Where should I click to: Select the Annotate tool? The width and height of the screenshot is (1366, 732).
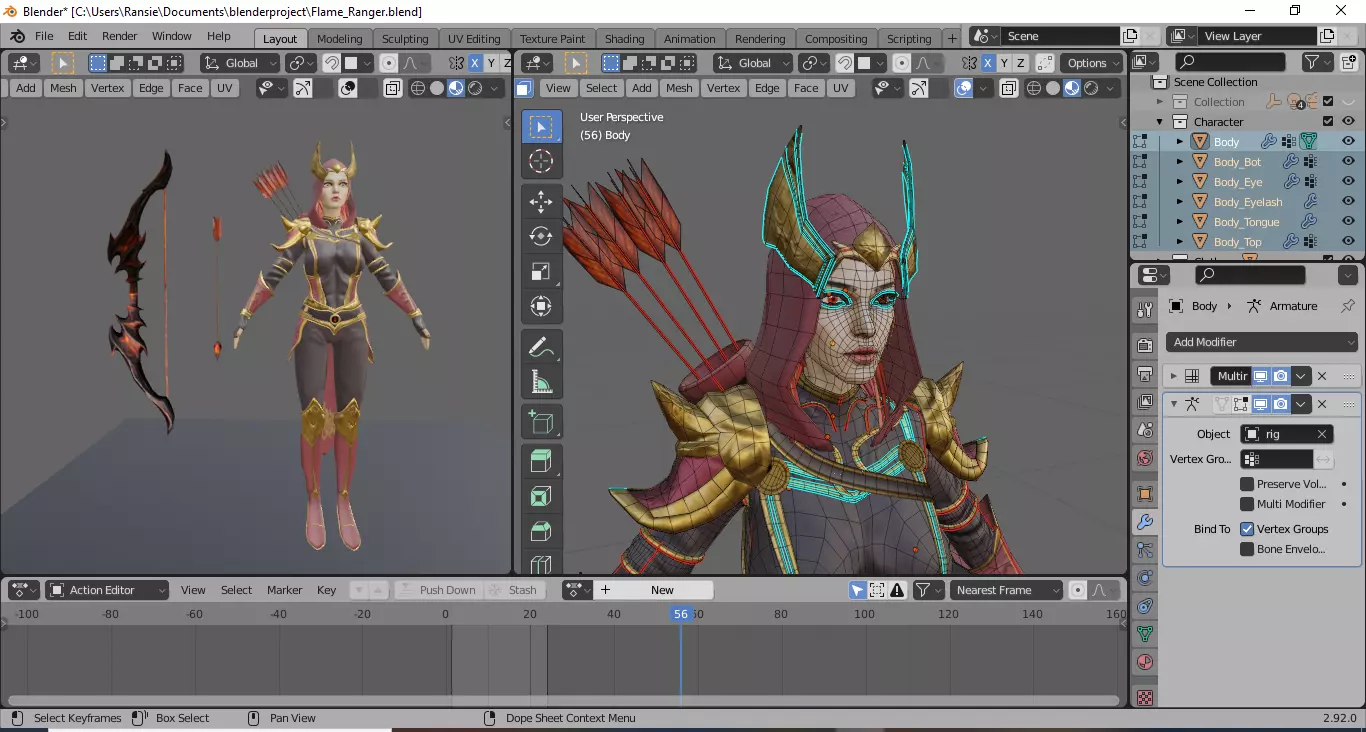click(541, 347)
